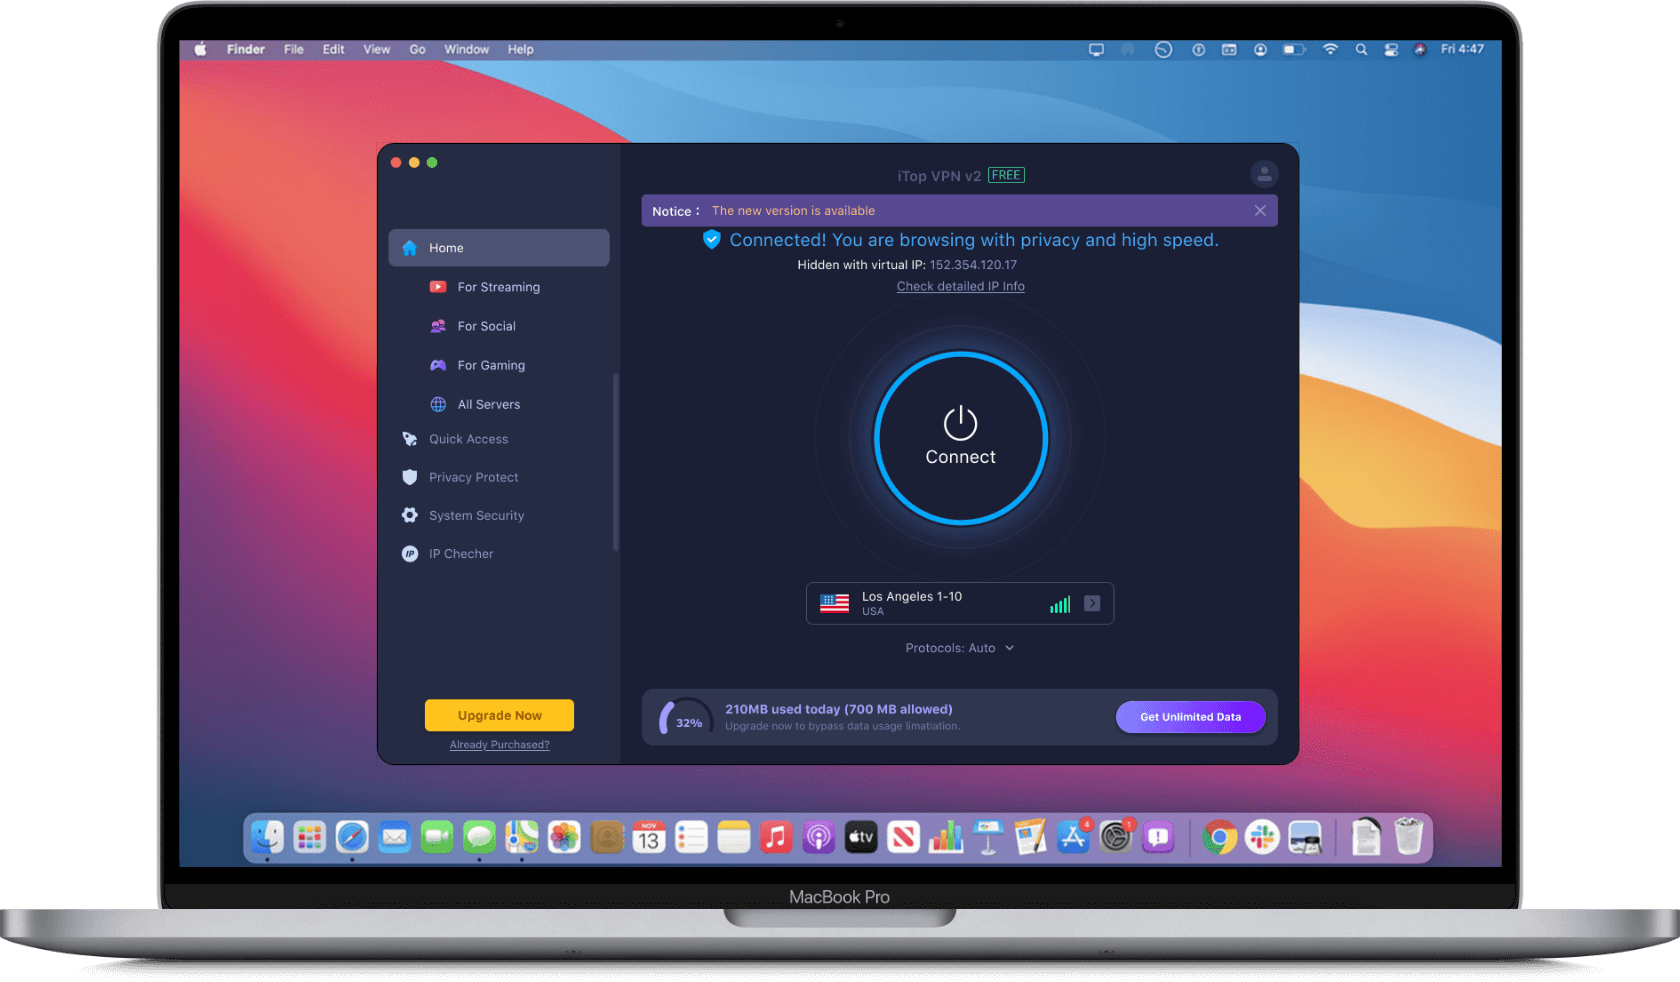Click Get Unlimited Data button
Screen dimensions: 1680x982
1190,717
